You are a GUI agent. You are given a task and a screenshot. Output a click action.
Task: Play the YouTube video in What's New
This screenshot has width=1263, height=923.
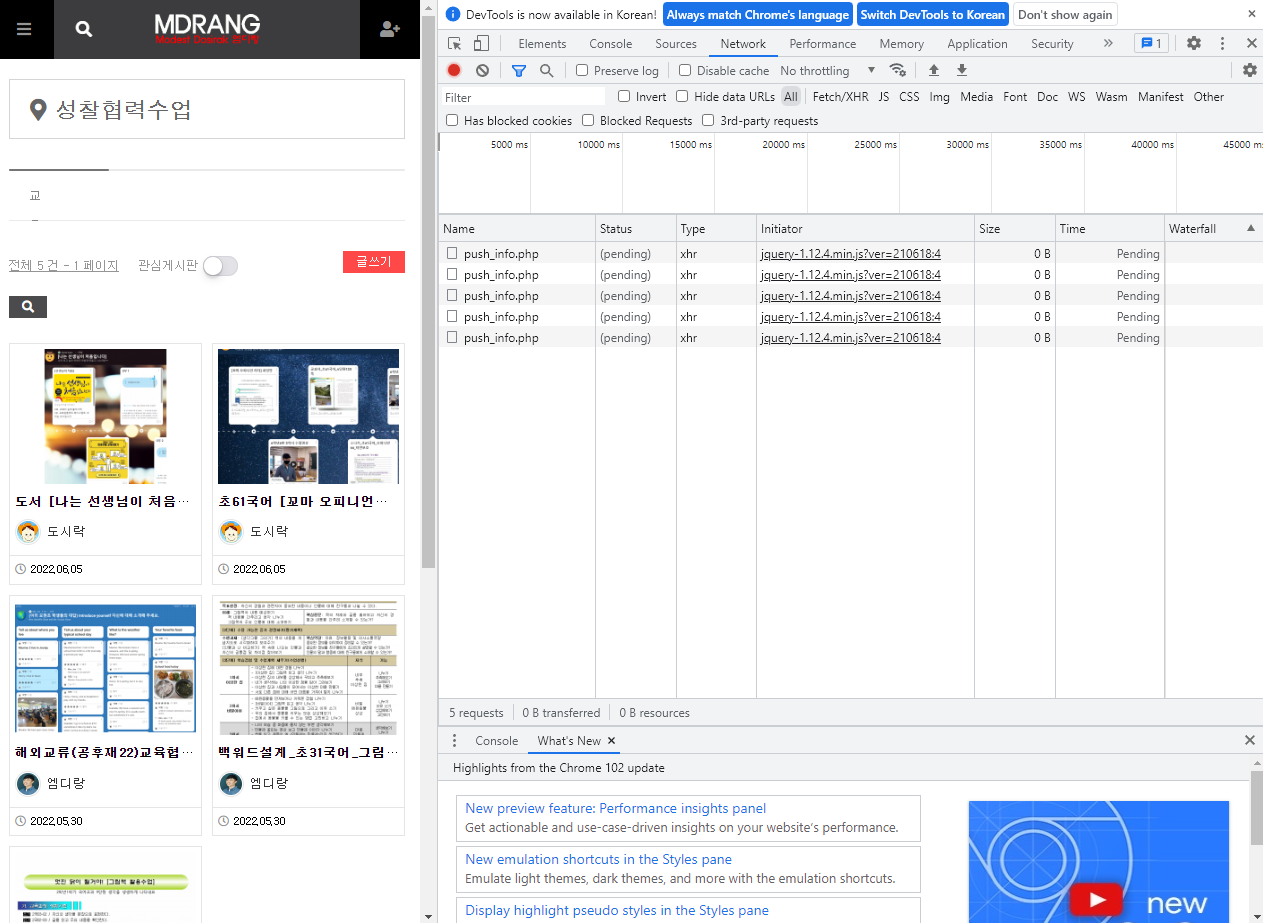point(1097,899)
